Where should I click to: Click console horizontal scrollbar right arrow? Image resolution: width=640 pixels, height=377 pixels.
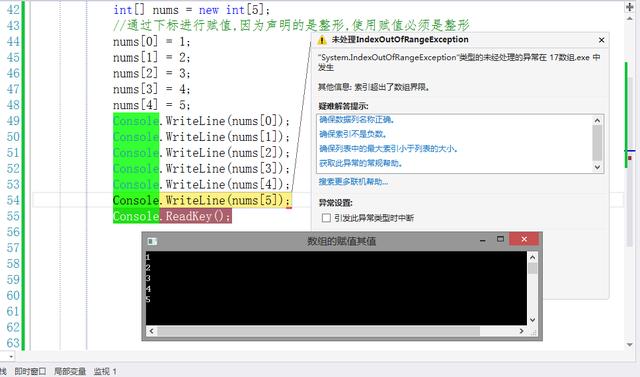521,331
